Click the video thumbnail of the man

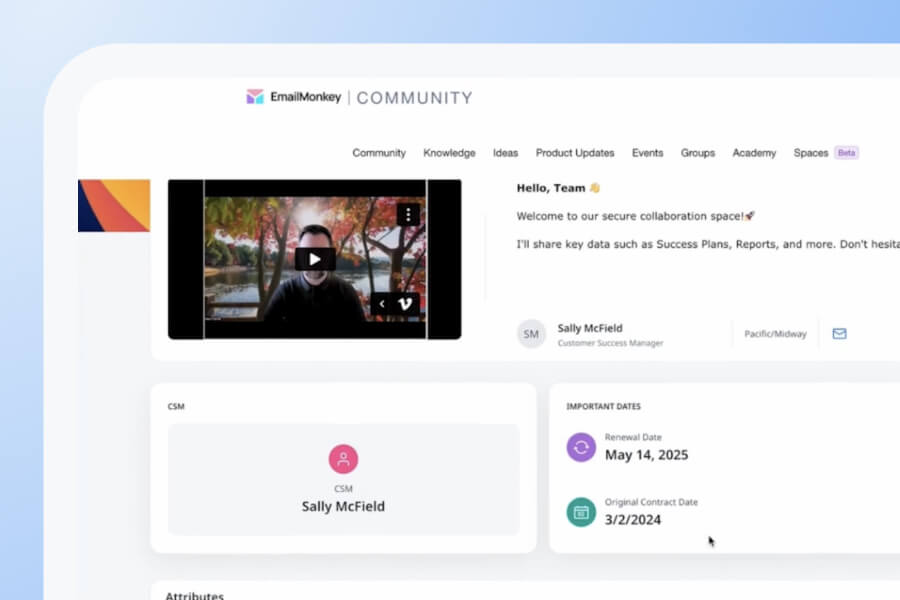pos(315,260)
